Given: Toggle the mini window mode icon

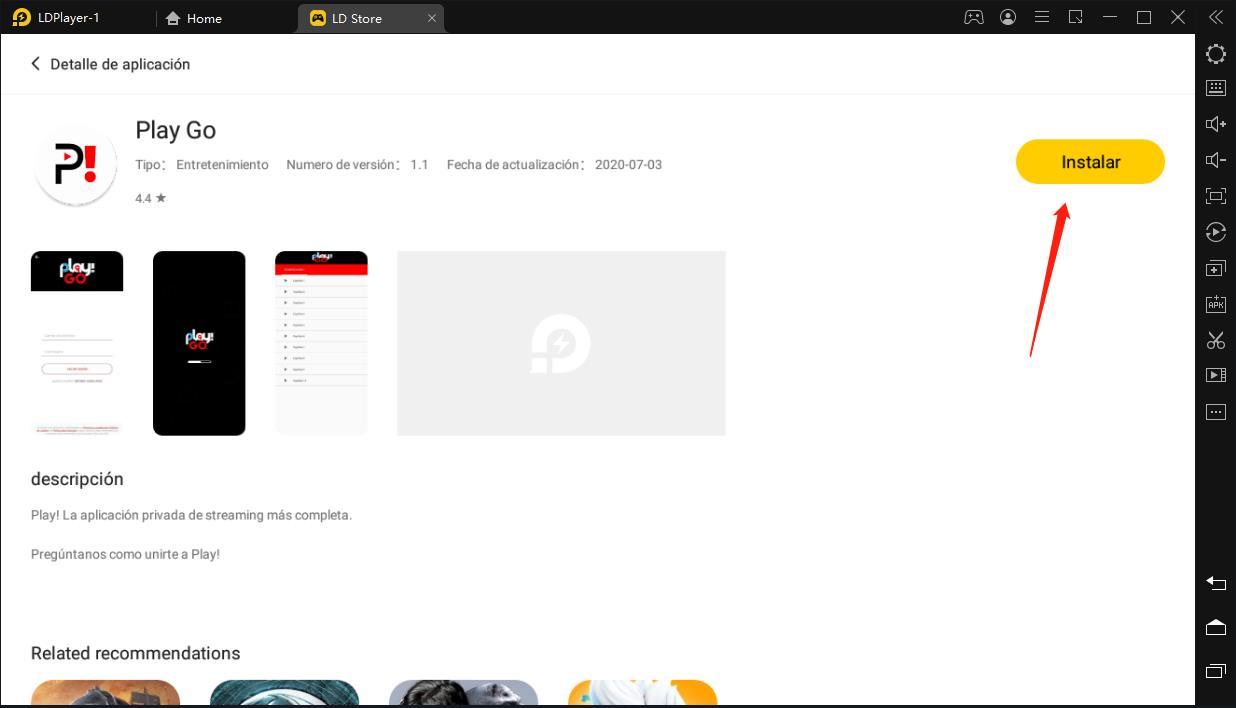Looking at the screenshot, I should [1076, 17].
